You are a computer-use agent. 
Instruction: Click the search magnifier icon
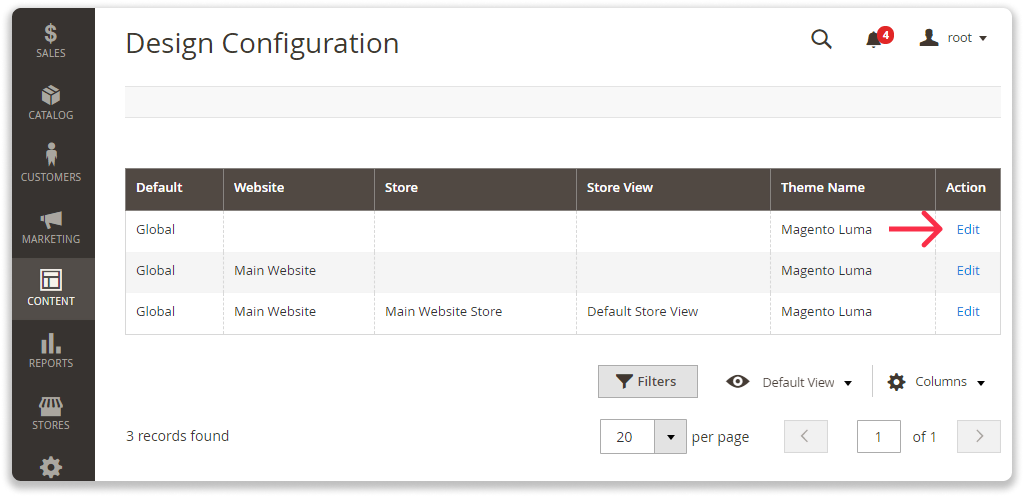(x=821, y=39)
